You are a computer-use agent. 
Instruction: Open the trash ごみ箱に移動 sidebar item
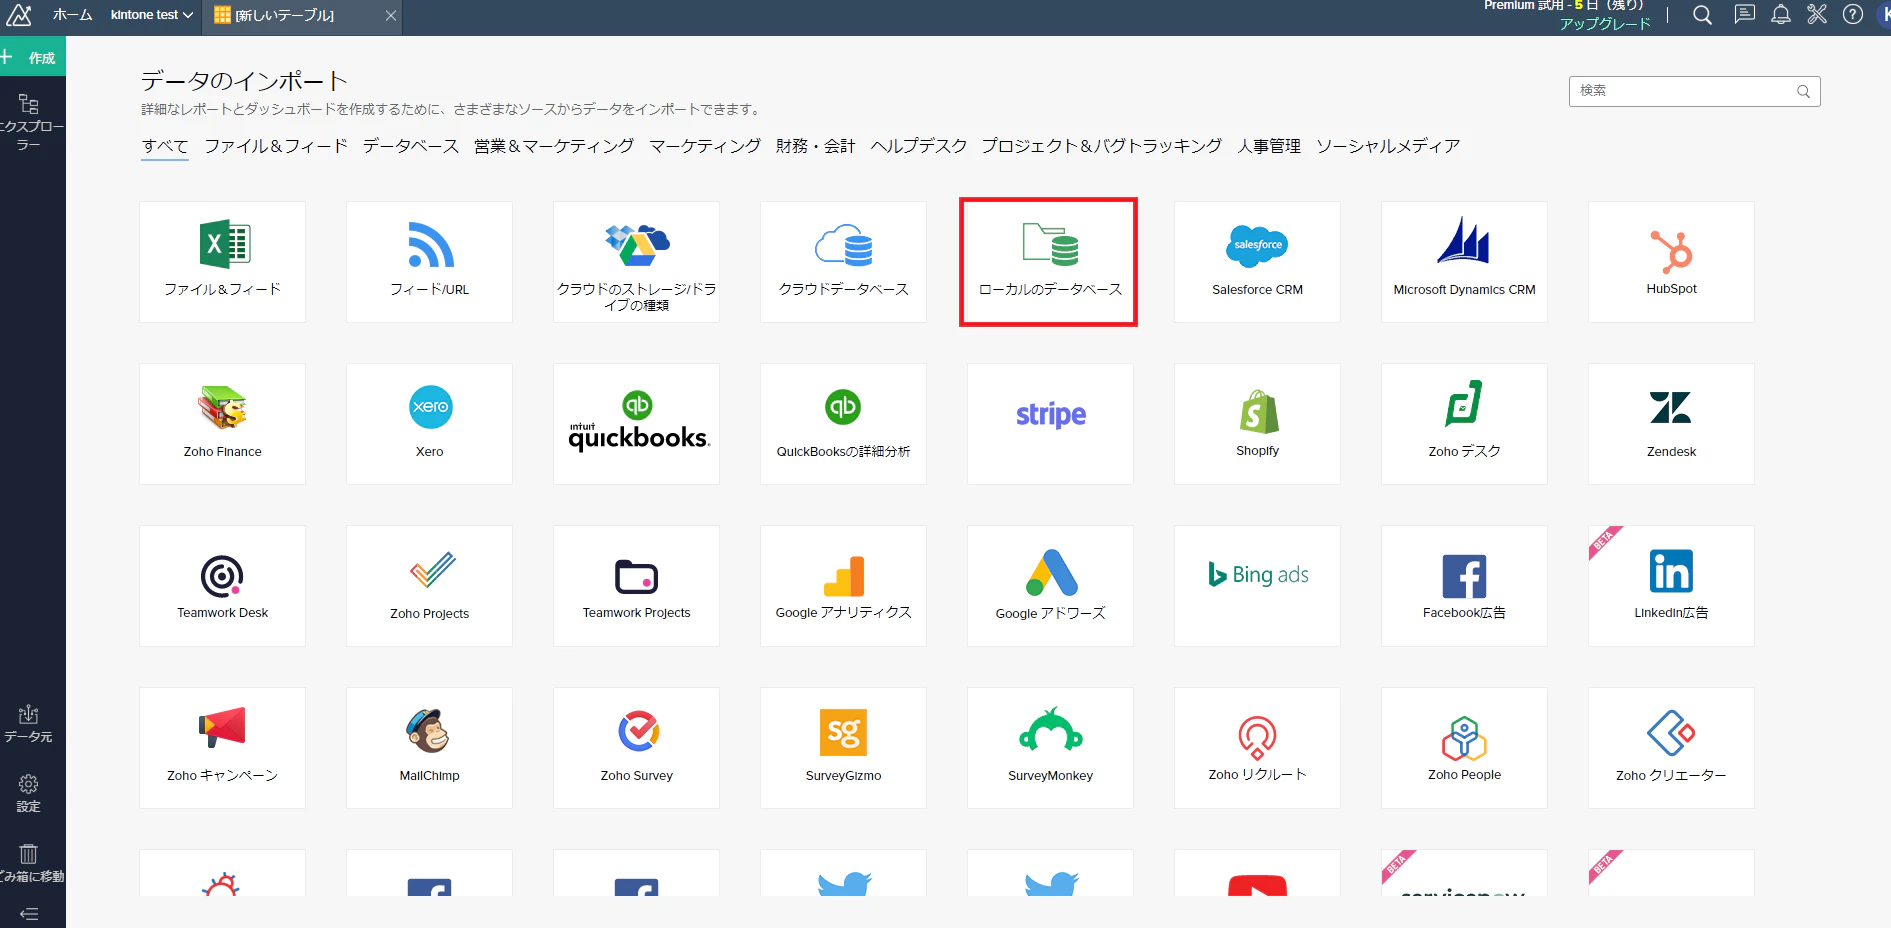(30, 864)
